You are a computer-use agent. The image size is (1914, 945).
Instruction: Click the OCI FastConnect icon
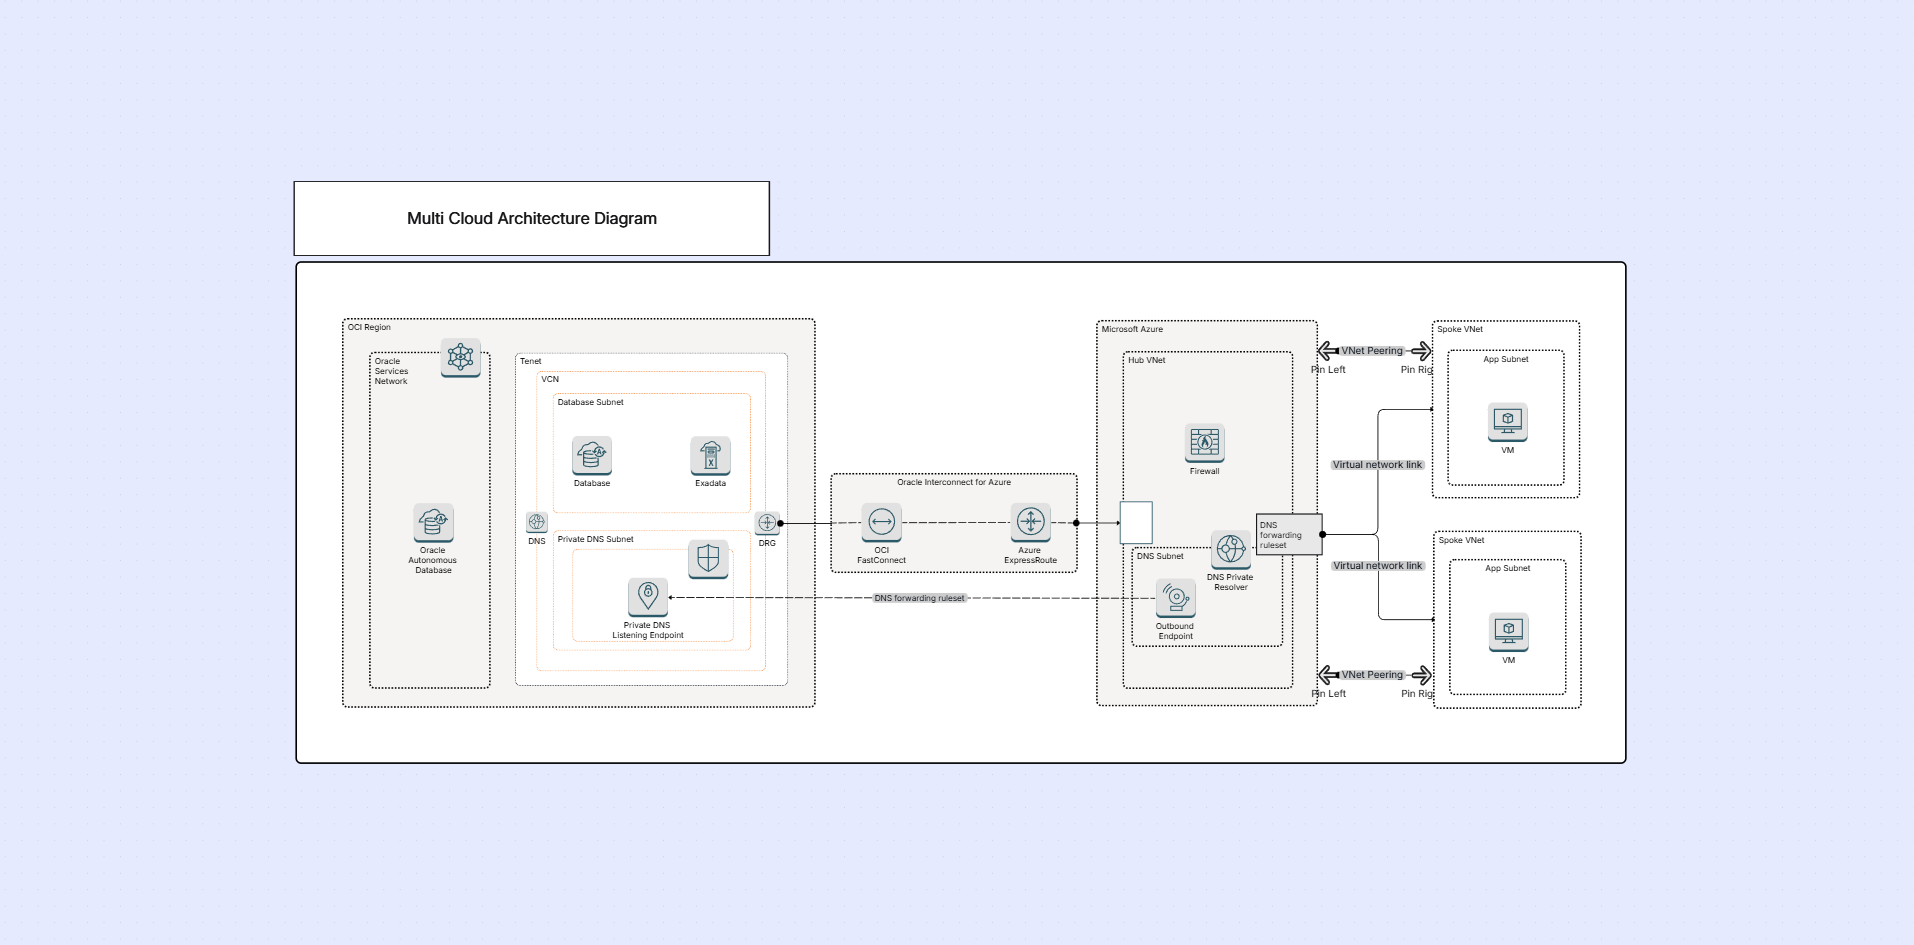click(881, 523)
